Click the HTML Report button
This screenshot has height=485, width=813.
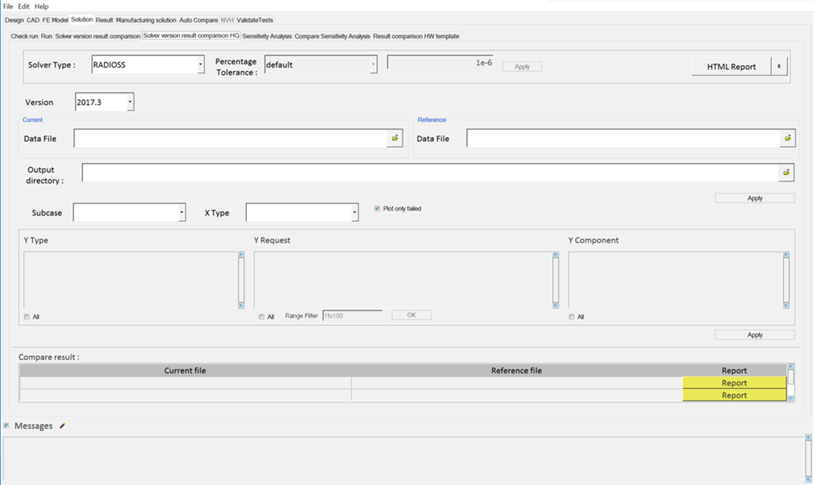[x=730, y=66]
